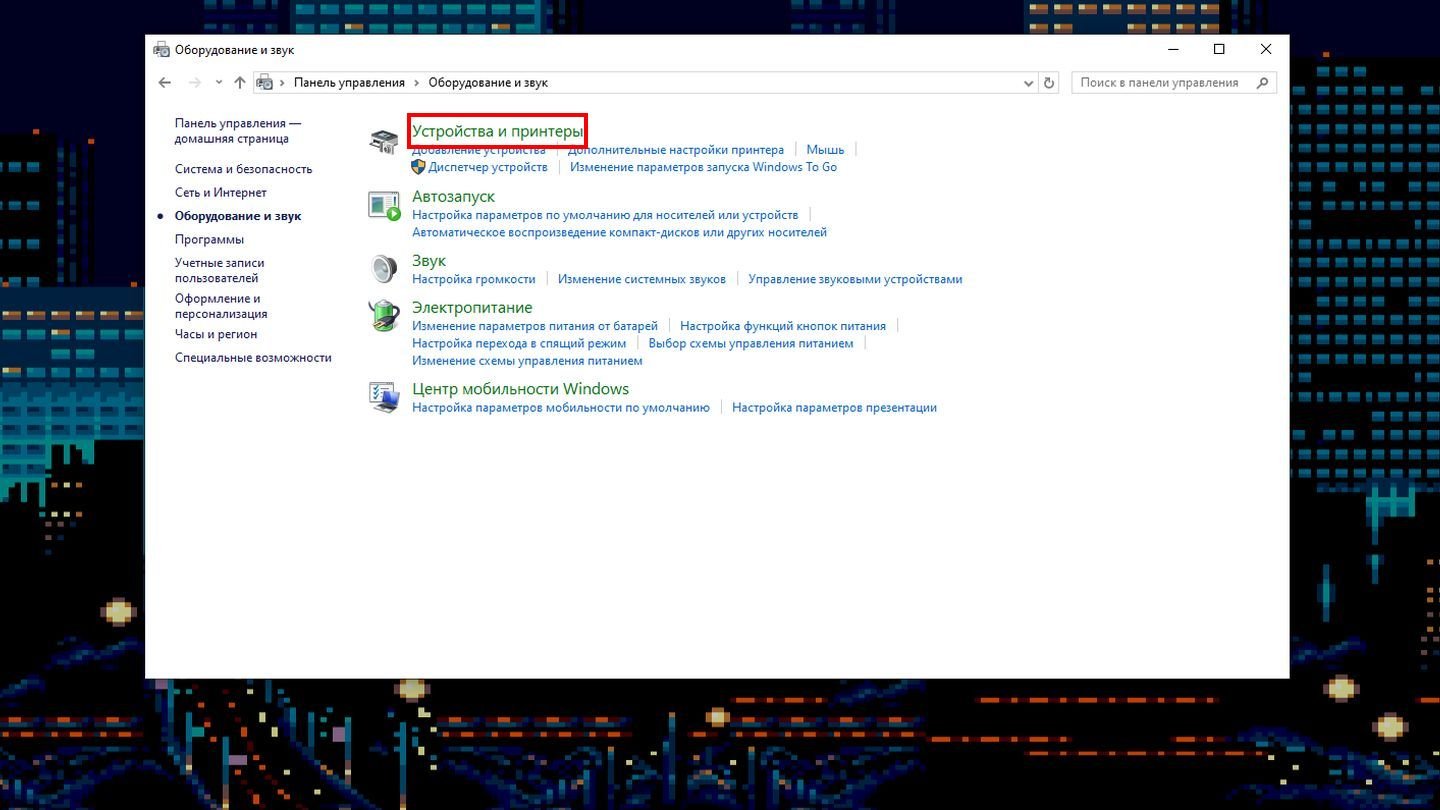Click Дополнительные настройки принтера link
This screenshot has width=1440, height=810.
tap(676, 150)
